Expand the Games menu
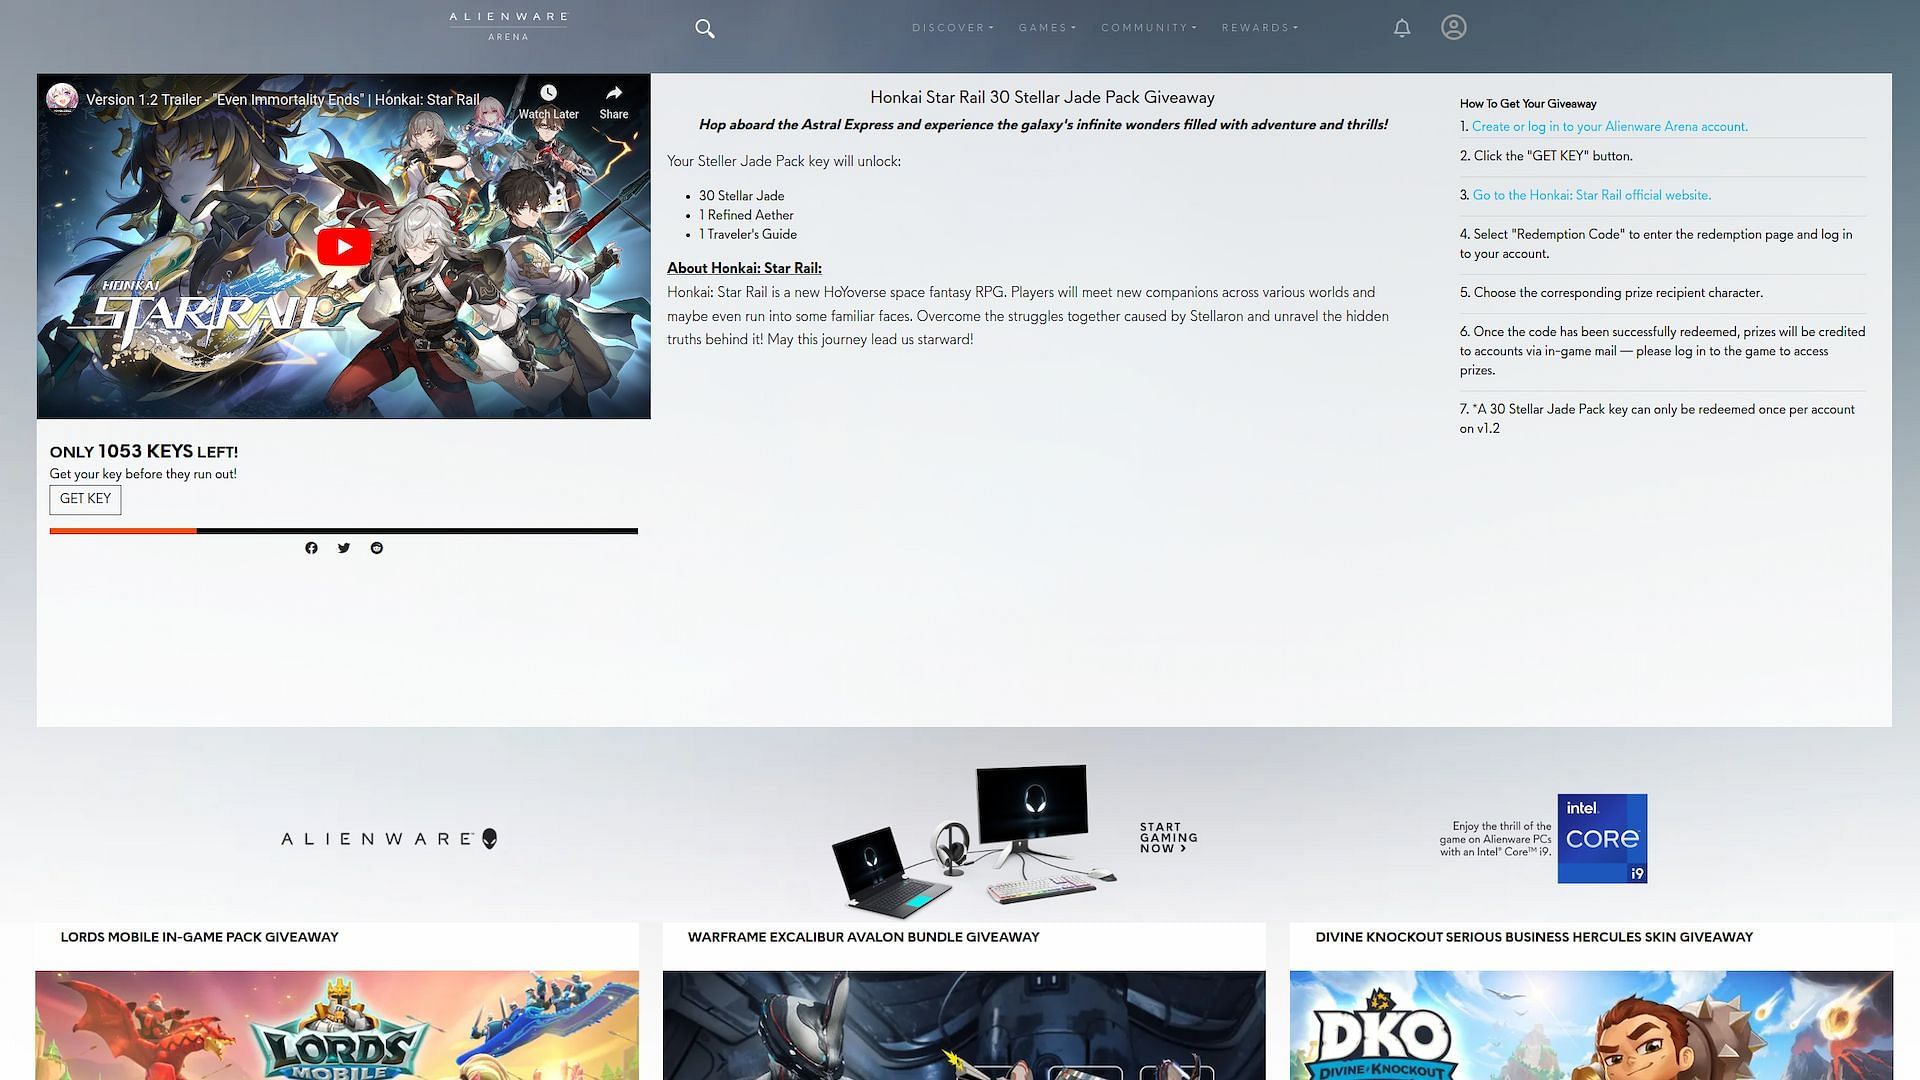 [1047, 28]
